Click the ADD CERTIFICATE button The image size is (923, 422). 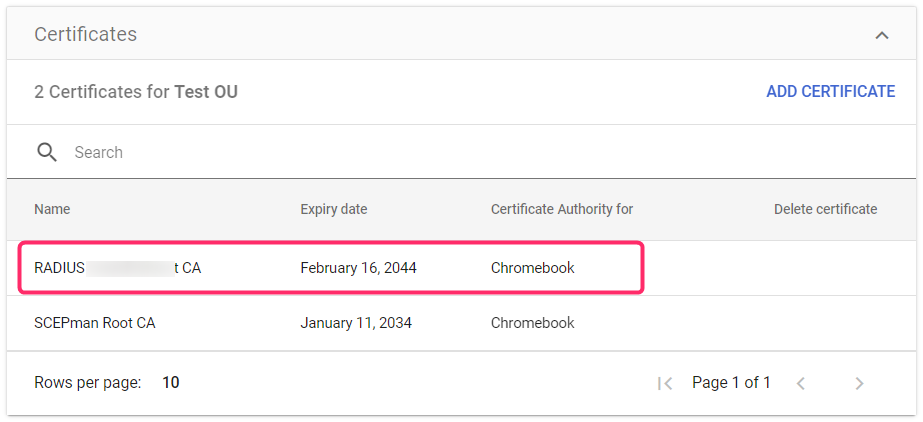click(x=830, y=92)
